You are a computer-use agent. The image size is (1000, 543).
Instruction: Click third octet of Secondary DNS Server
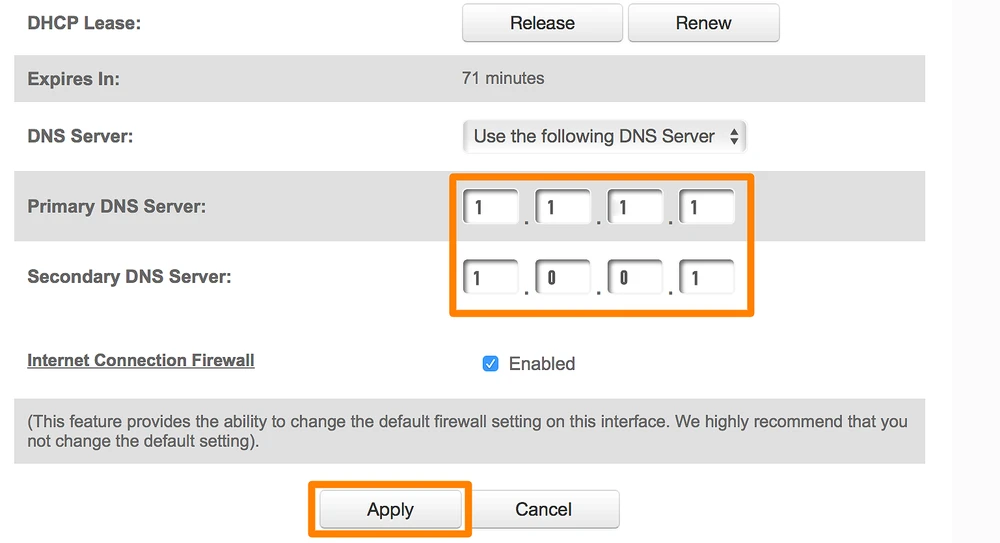(635, 277)
